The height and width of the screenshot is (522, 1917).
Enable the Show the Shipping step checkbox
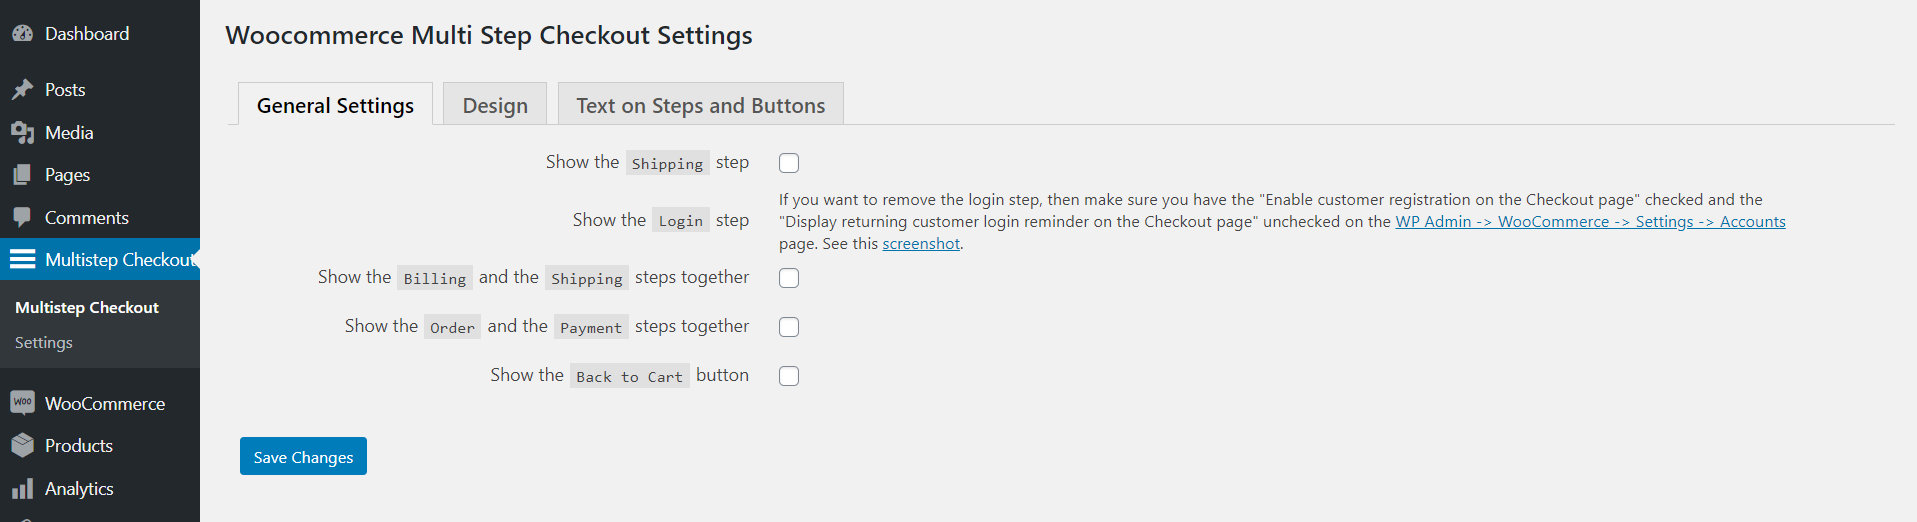pyautogui.click(x=789, y=163)
